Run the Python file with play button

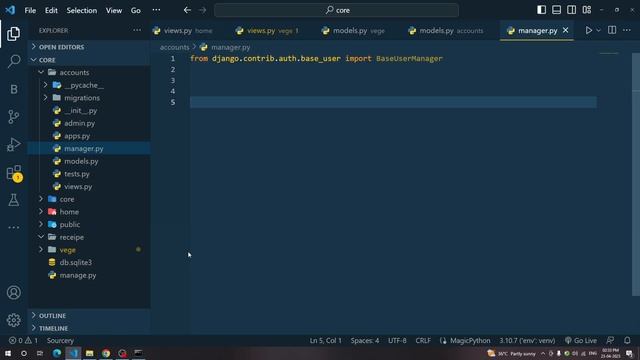tap(589, 30)
